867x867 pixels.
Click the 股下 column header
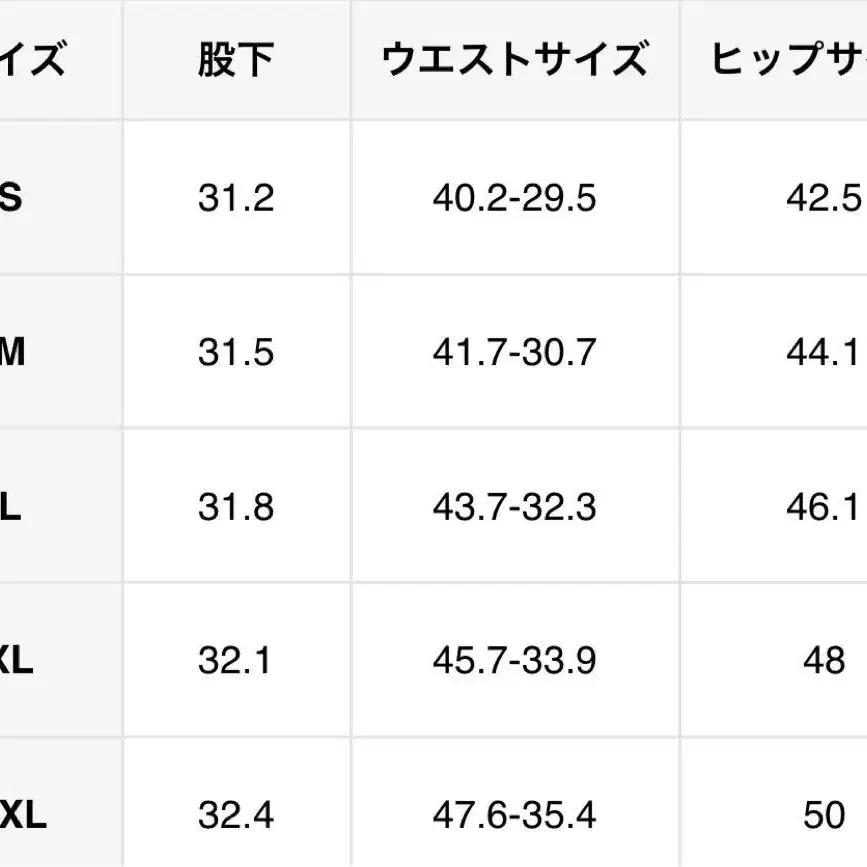coord(236,62)
